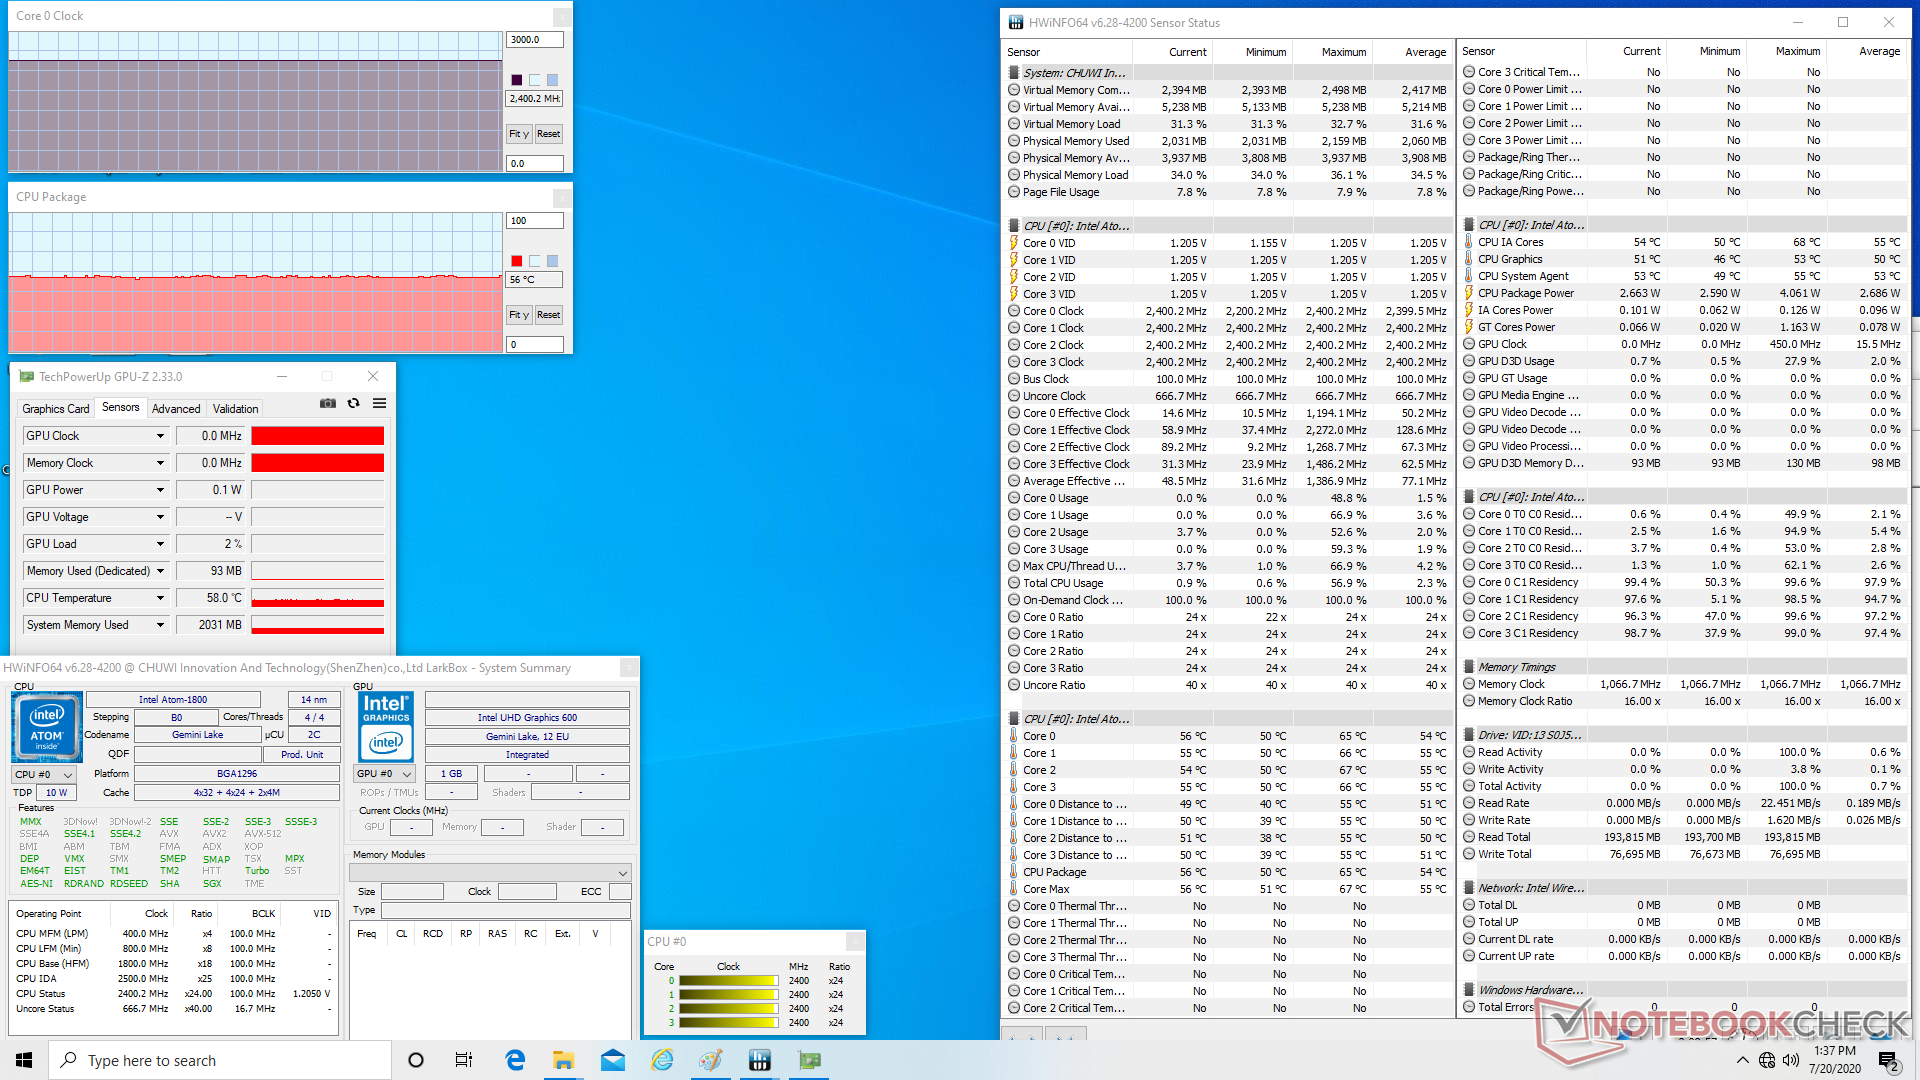The width and height of the screenshot is (1920, 1080).
Task: Click the red CPU Package color swatch
Action: pos(517,261)
